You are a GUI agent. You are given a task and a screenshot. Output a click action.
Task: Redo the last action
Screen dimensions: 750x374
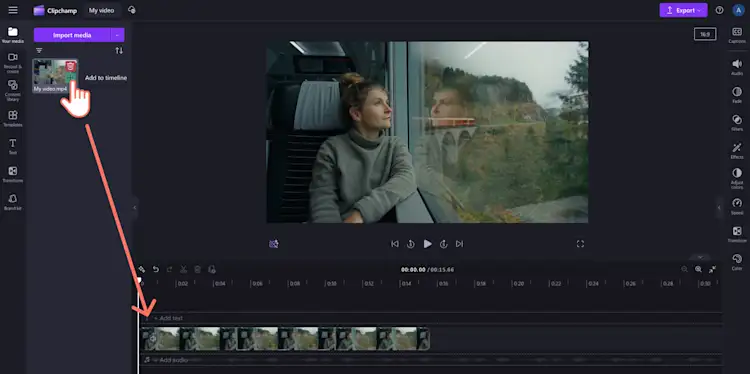(169, 269)
